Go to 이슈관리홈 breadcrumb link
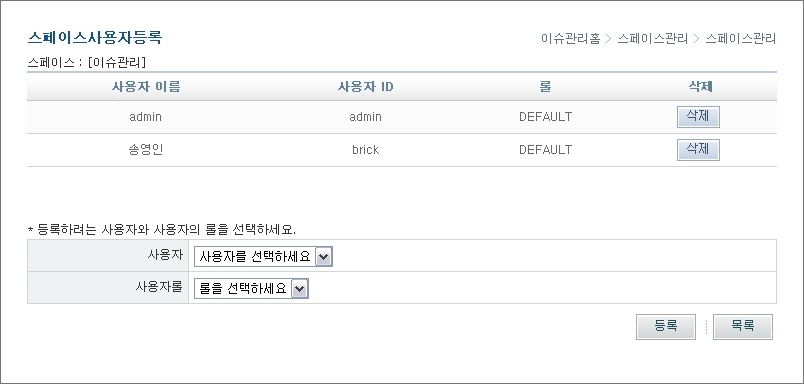Image resolution: width=804 pixels, height=384 pixels. pos(570,38)
